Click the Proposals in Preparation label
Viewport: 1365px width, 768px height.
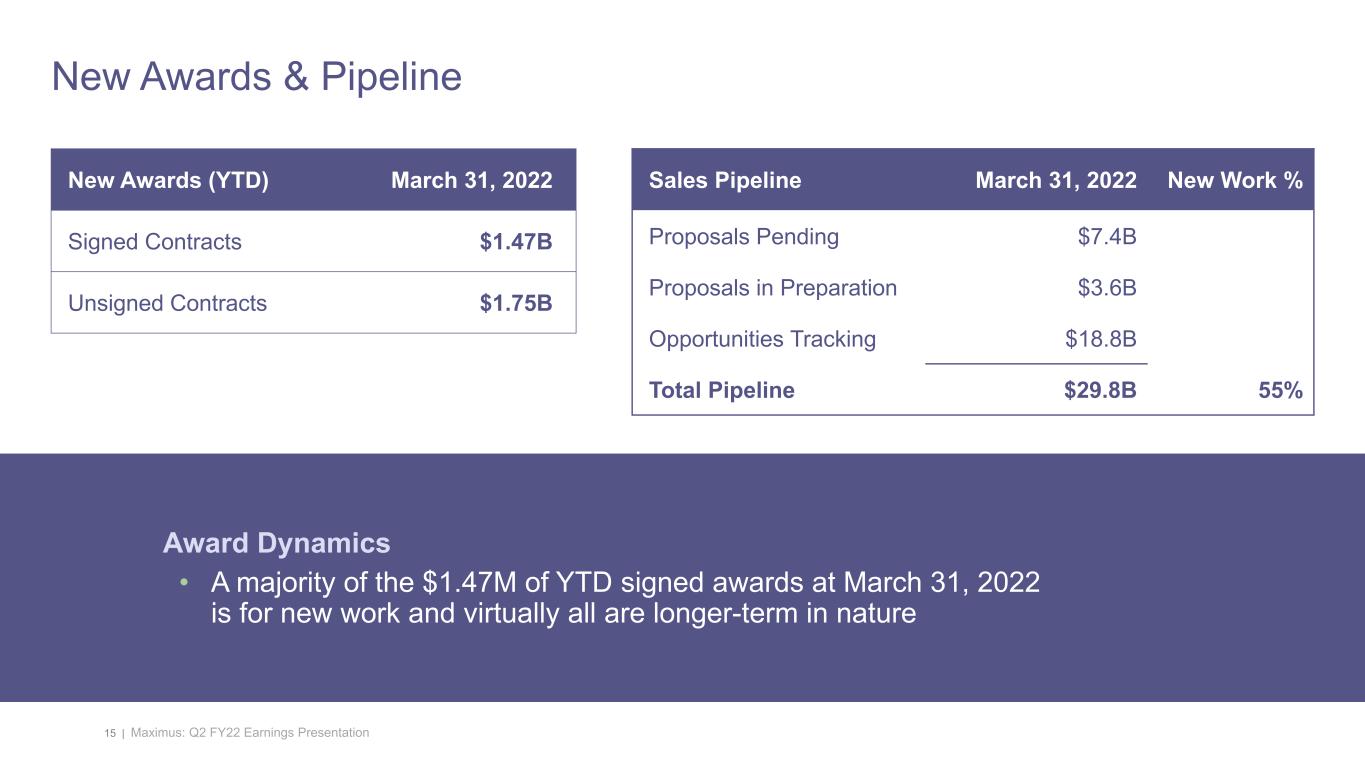(x=773, y=288)
